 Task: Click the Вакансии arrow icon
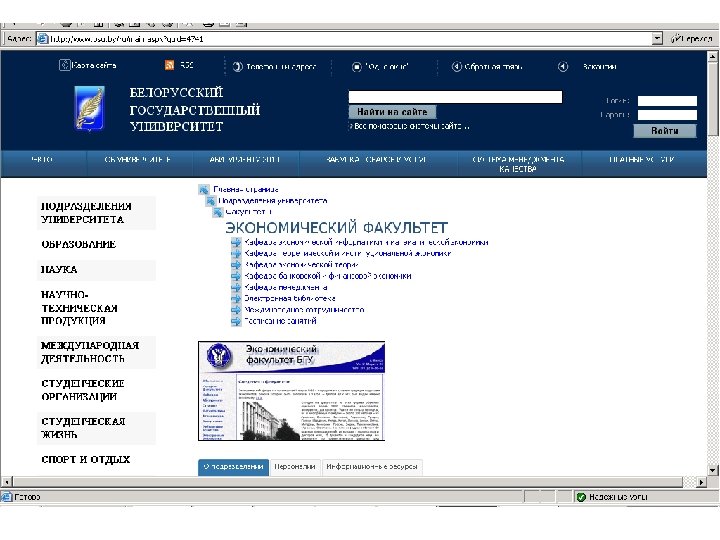point(563,67)
